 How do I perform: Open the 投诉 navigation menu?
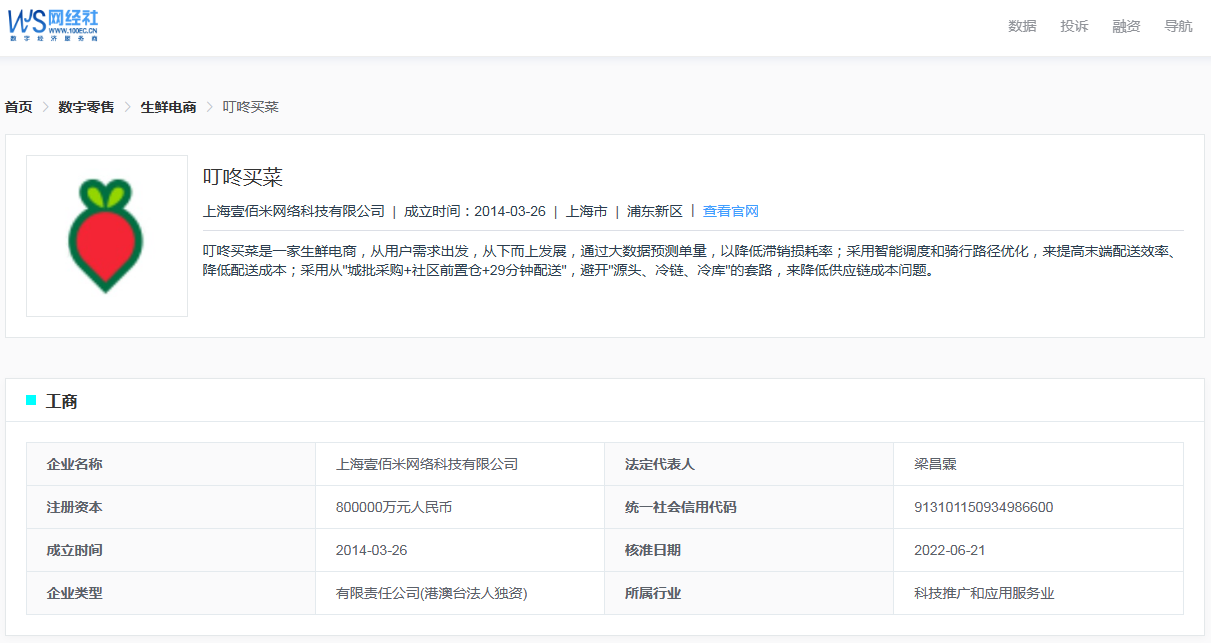(x=1074, y=27)
